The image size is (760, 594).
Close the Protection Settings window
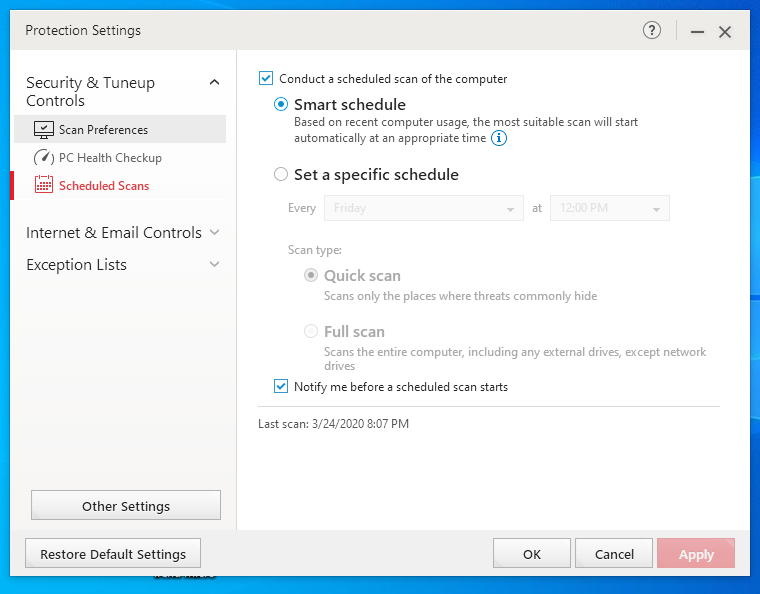(x=725, y=32)
